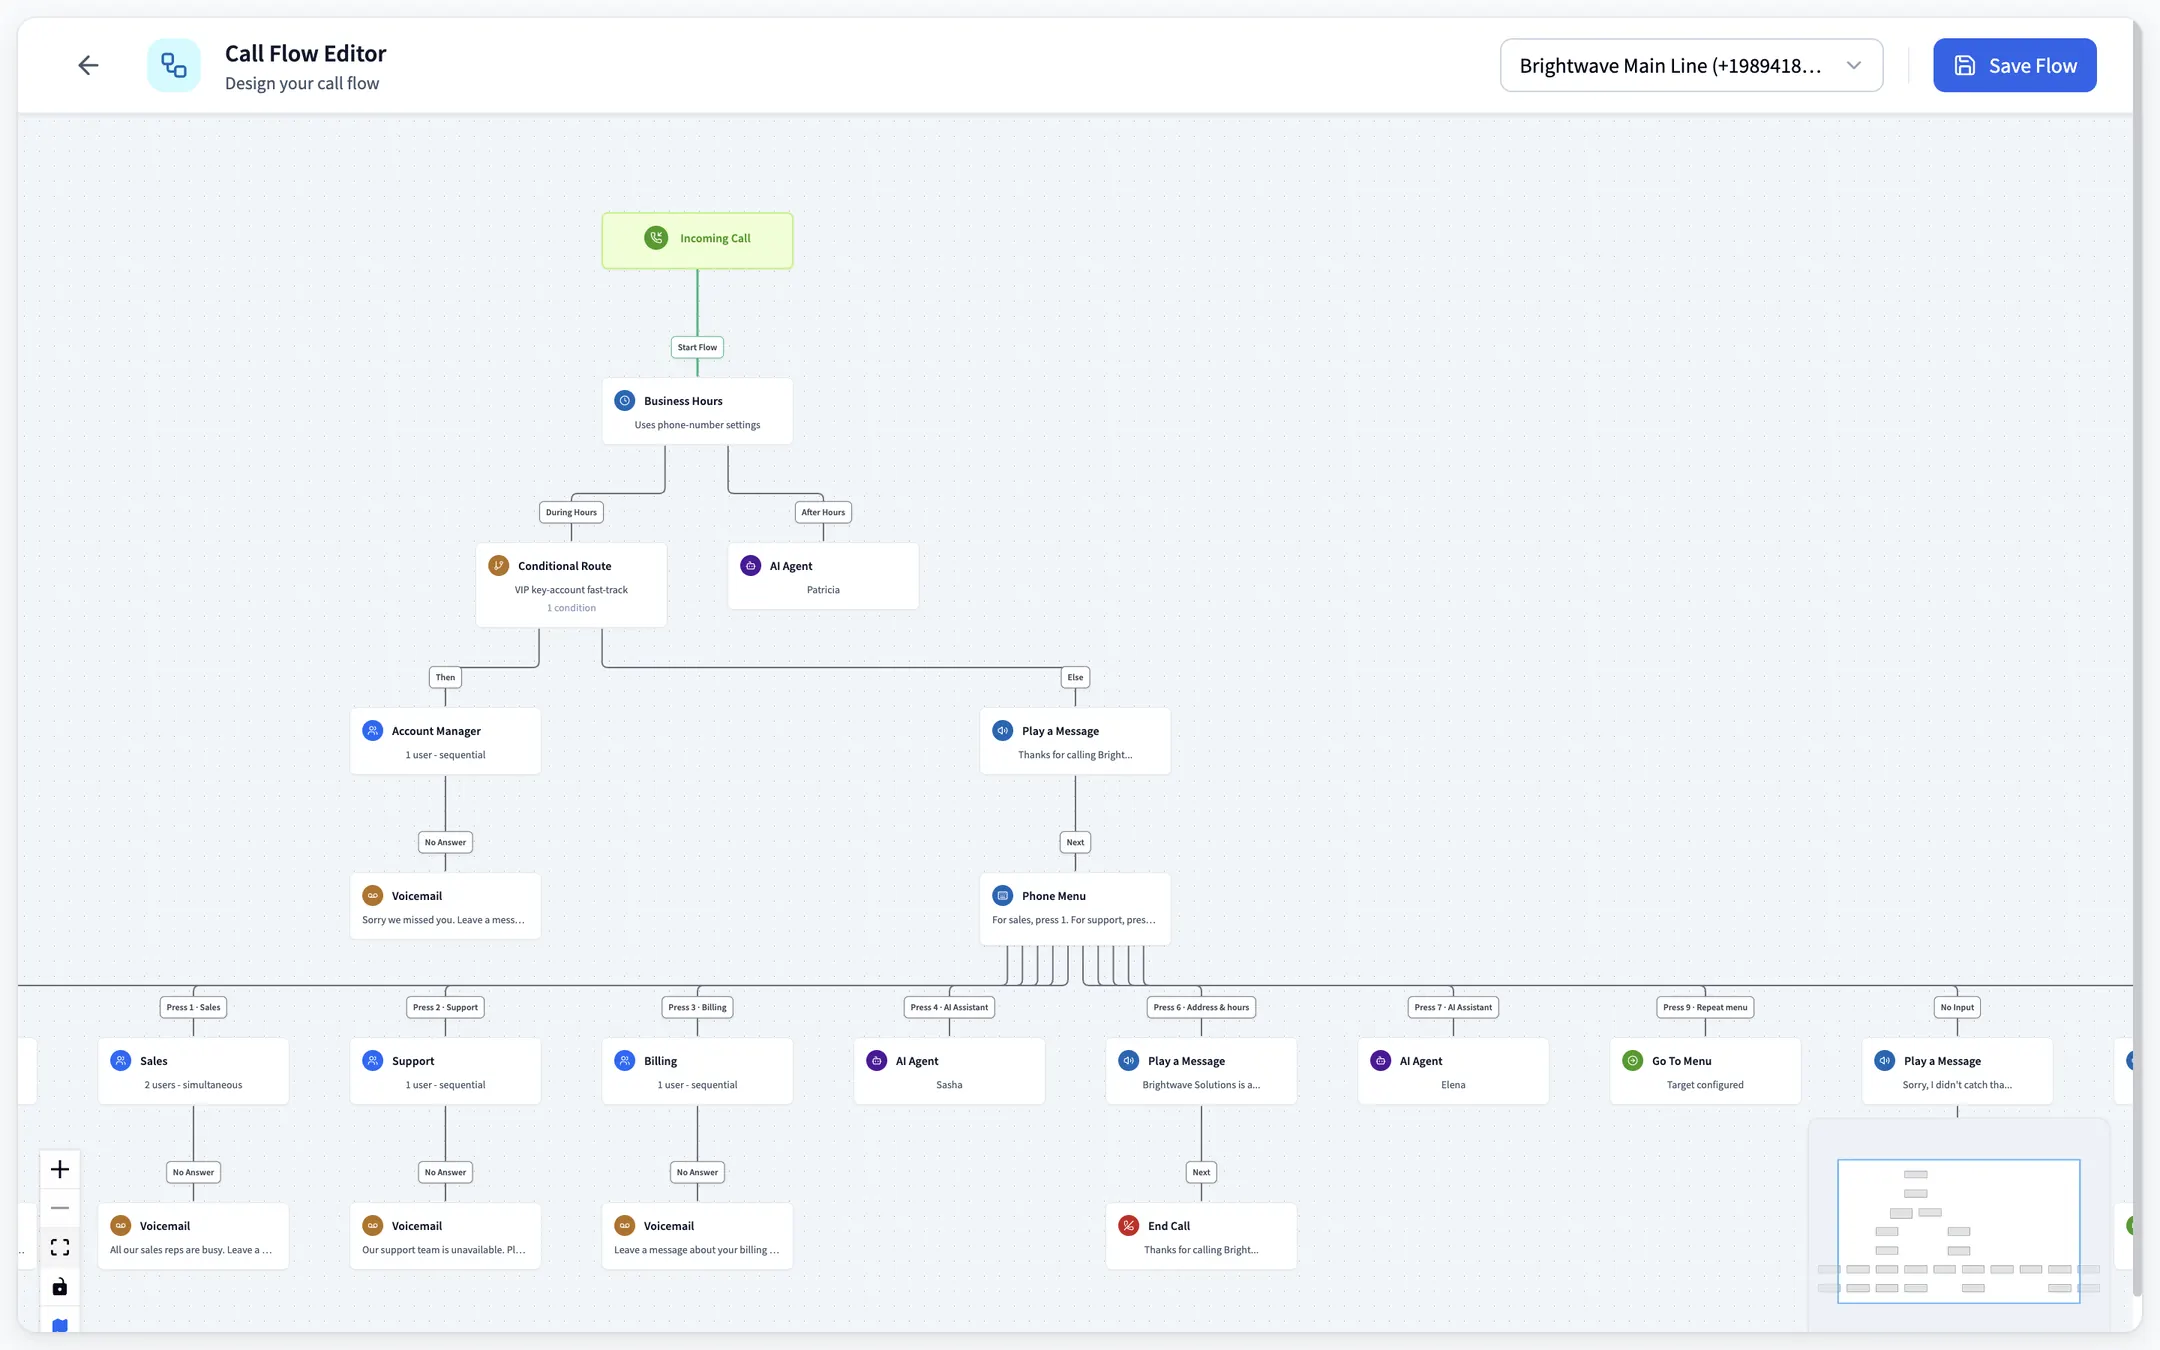Click the Sorry I didn't catch message icon

coord(1884,1061)
